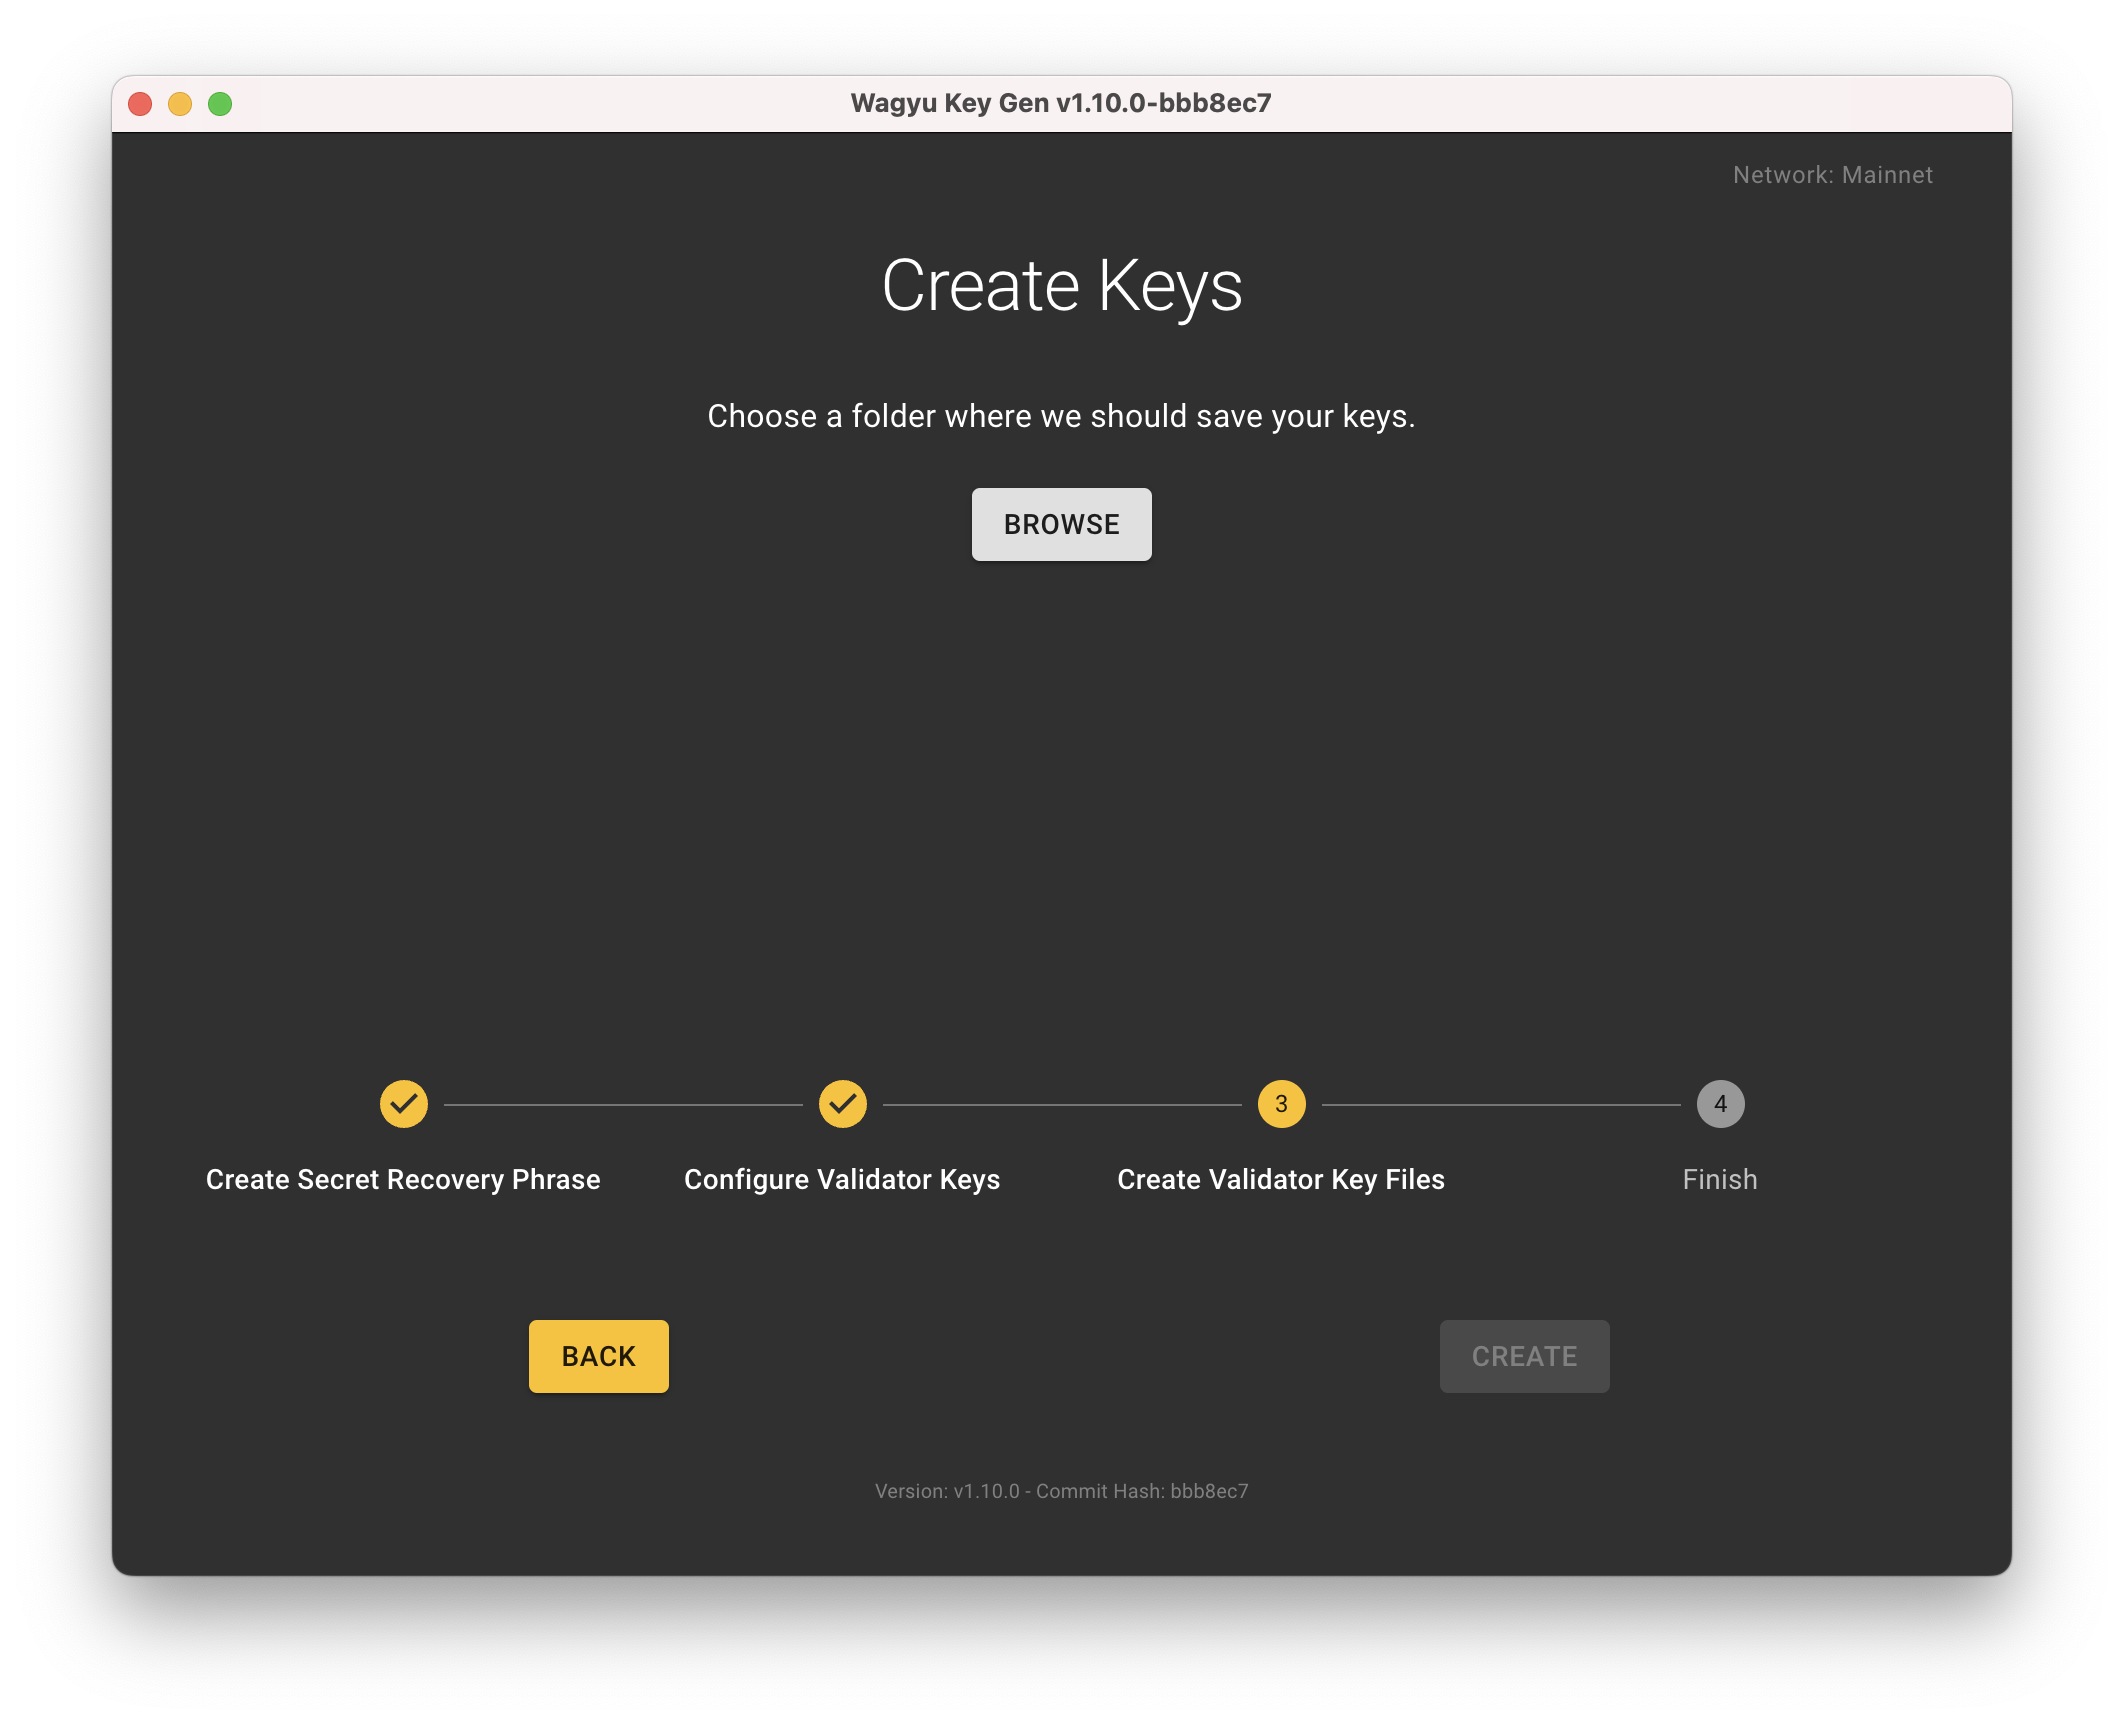Click the version and commit hash footer
The image size is (2124, 1724).
click(1061, 1491)
